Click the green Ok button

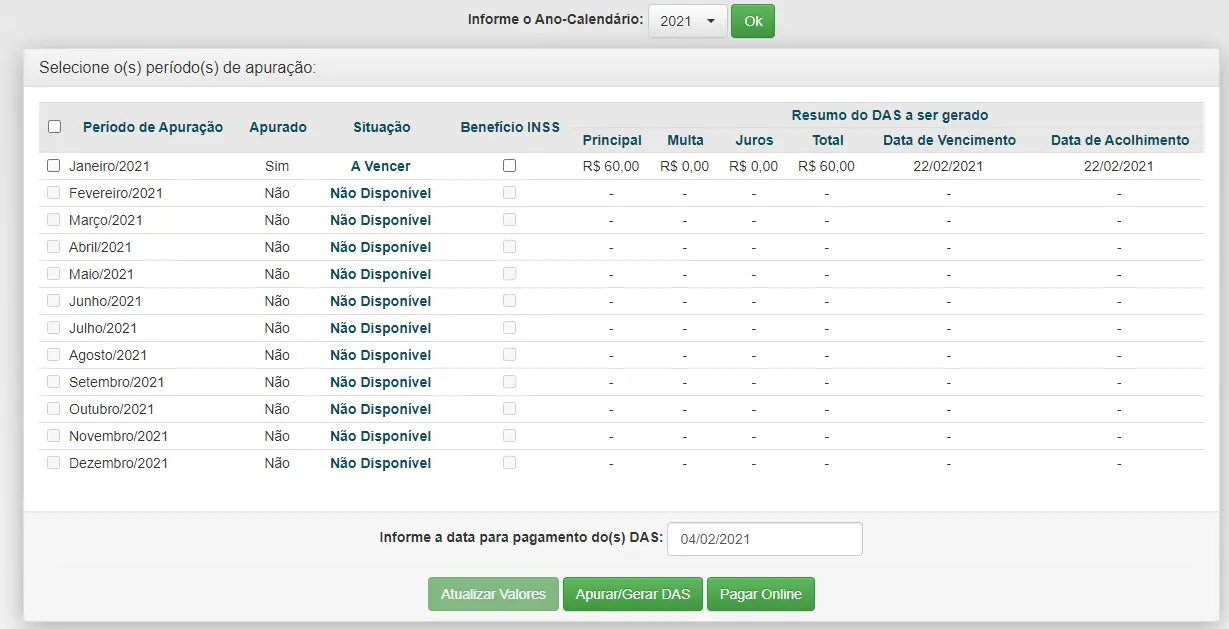(x=752, y=21)
